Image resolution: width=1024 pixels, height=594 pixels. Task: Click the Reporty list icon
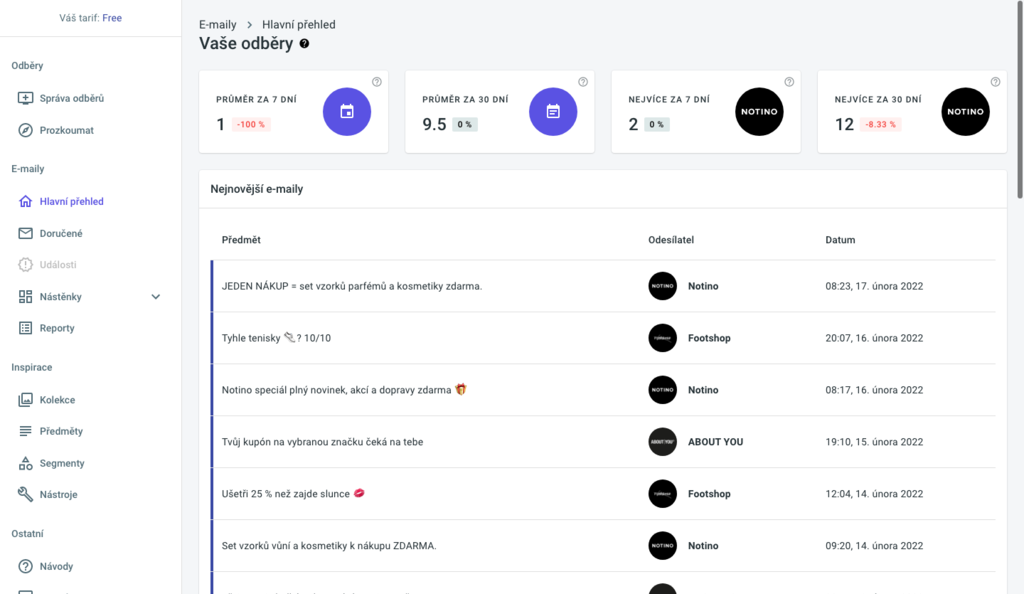[x=25, y=328]
